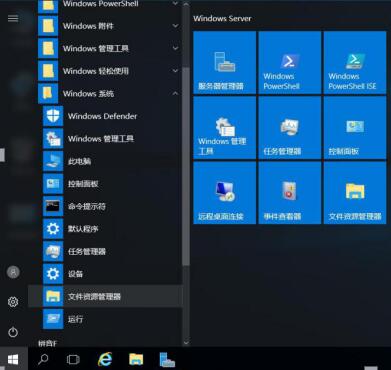Open 服务器管理器 tile
The width and height of the screenshot is (391, 370).
[x=225, y=63]
